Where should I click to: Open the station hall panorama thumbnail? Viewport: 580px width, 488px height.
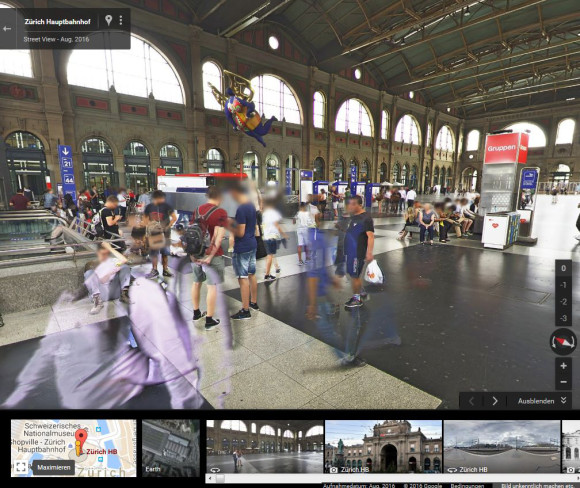pos(264,447)
